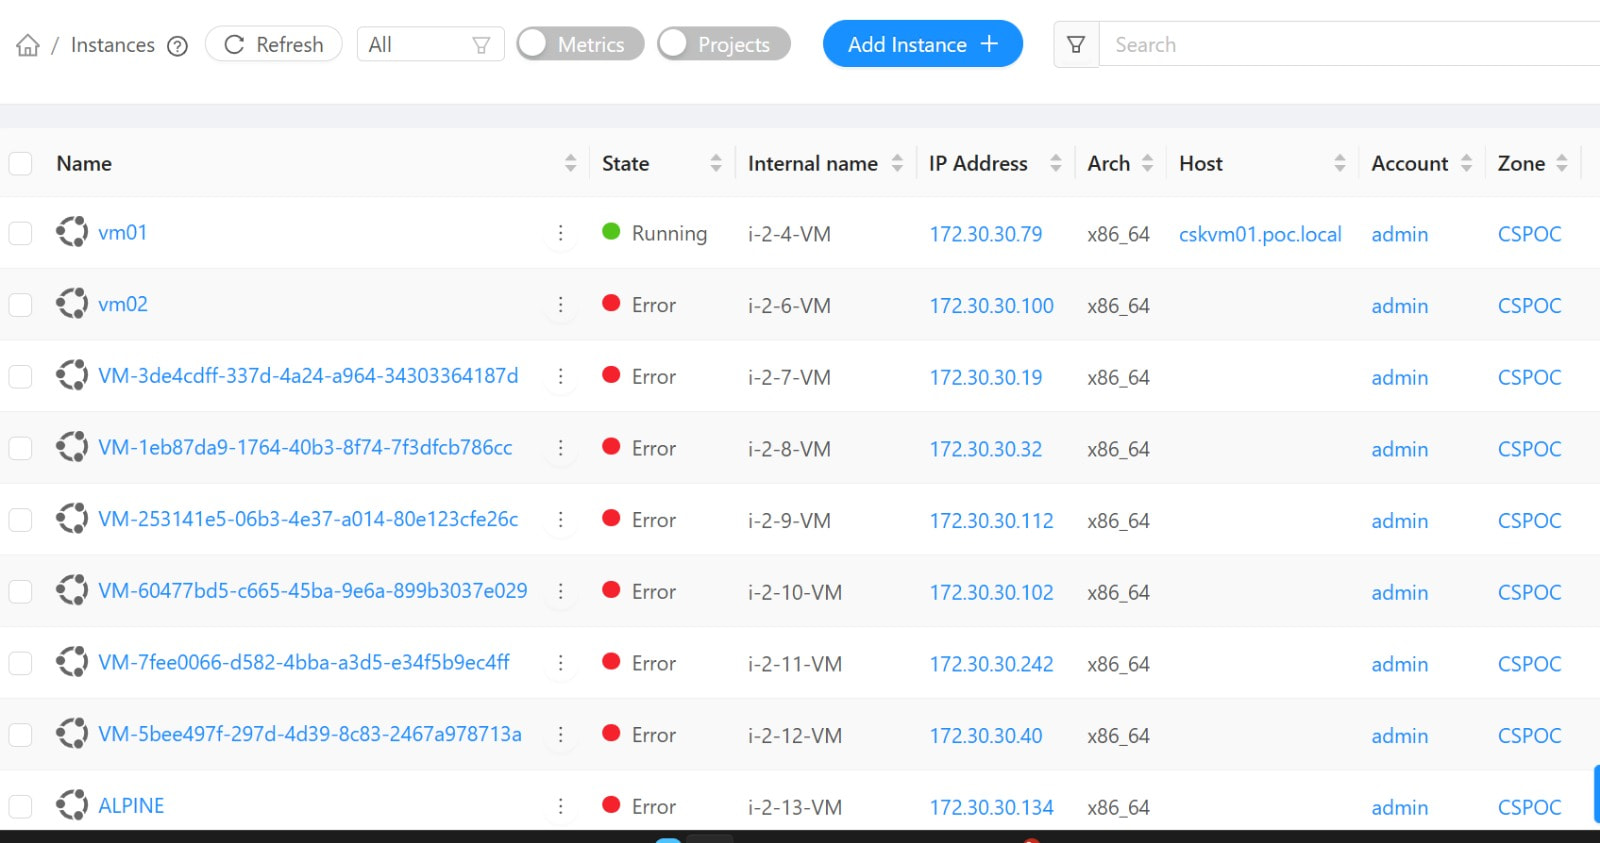Click the Ubuntu OS icon beside vm02
1600x843 pixels.
[72, 303]
